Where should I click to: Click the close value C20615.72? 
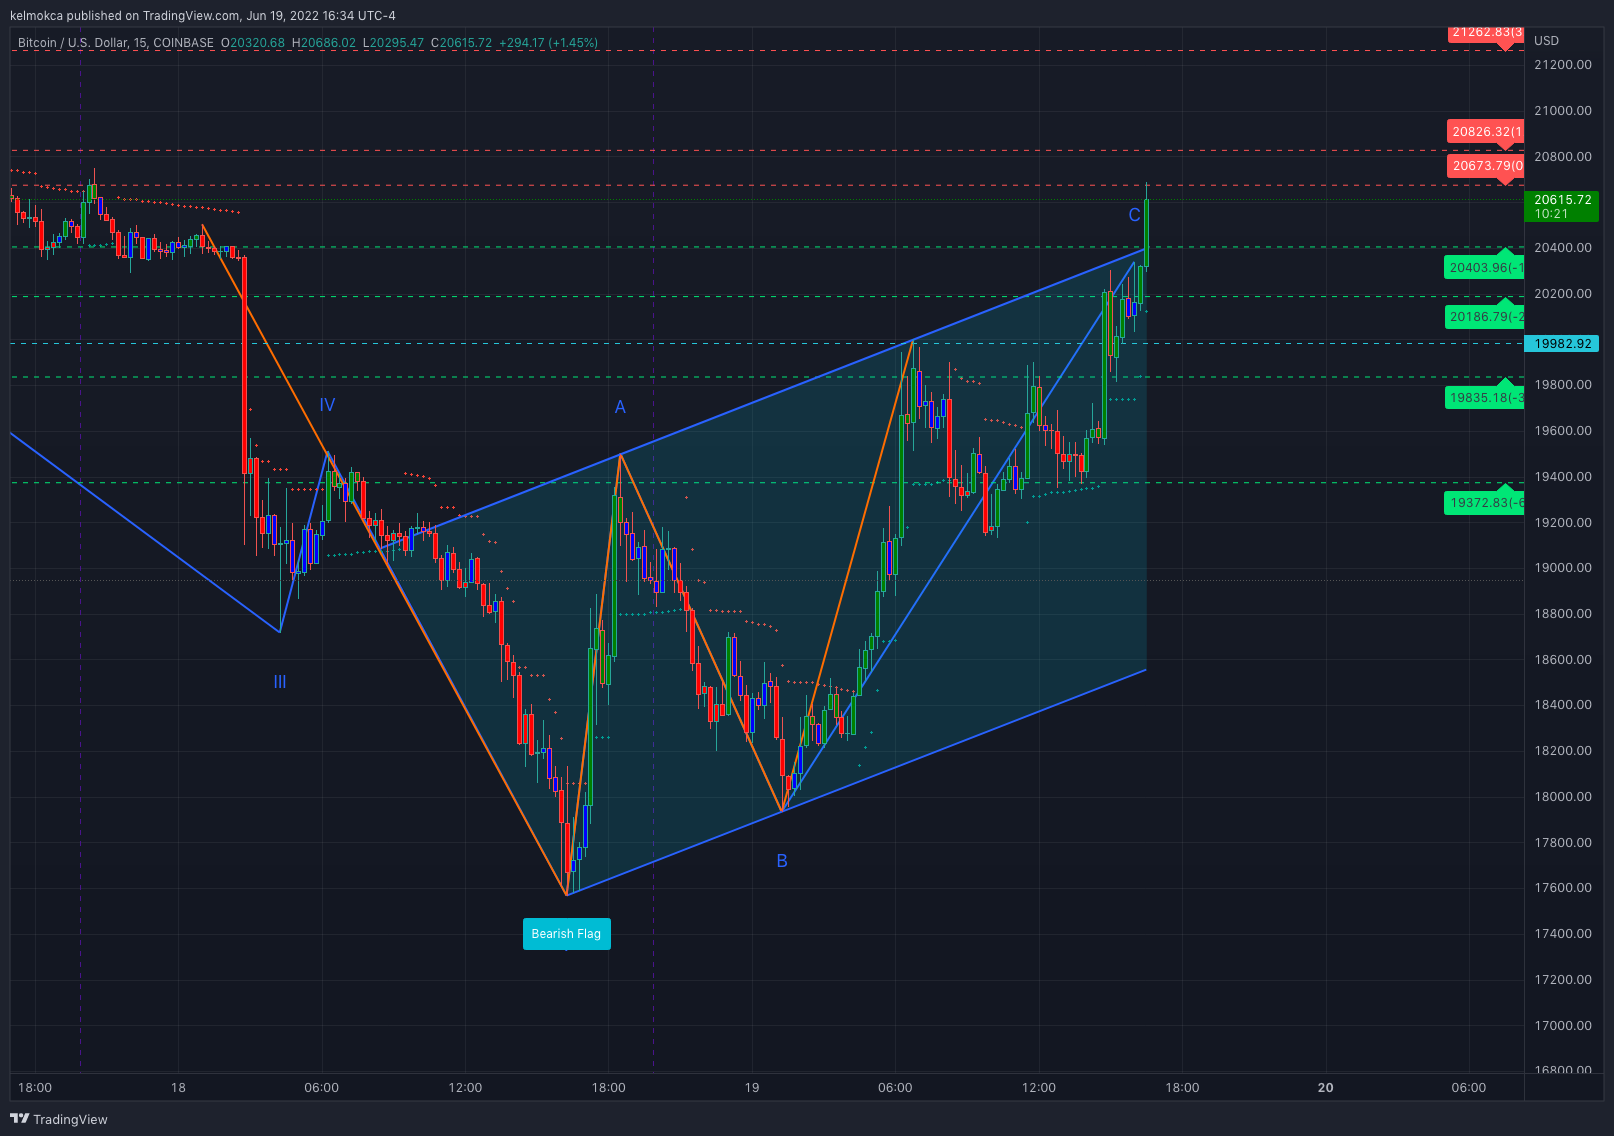462,43
